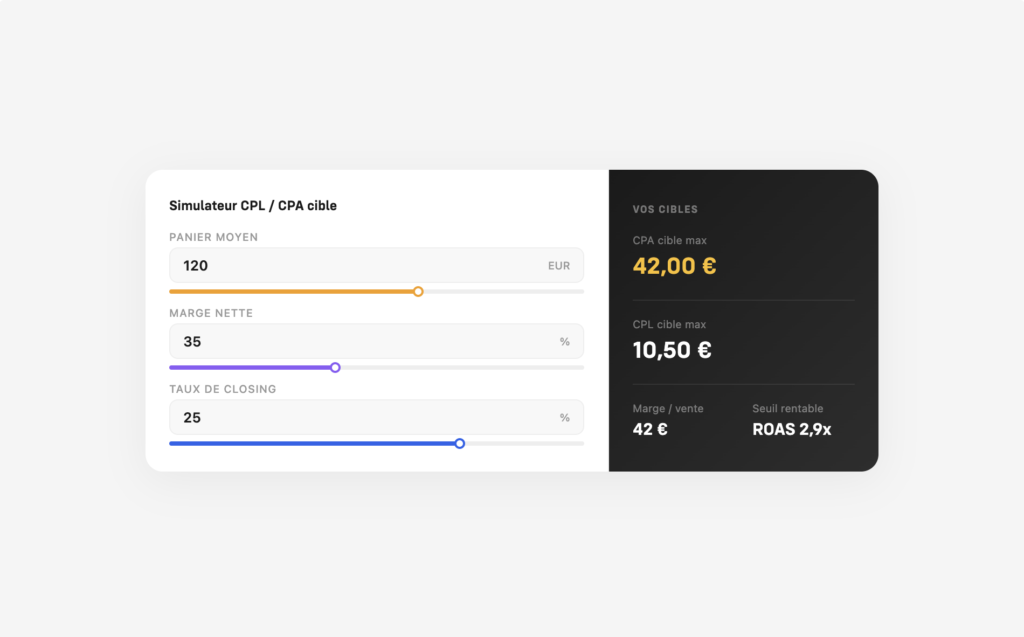Click the grey unfilled part of Marge Nette slider
Screen dimensions: 1024x637
pyautogui.click(x=460, y=368)
